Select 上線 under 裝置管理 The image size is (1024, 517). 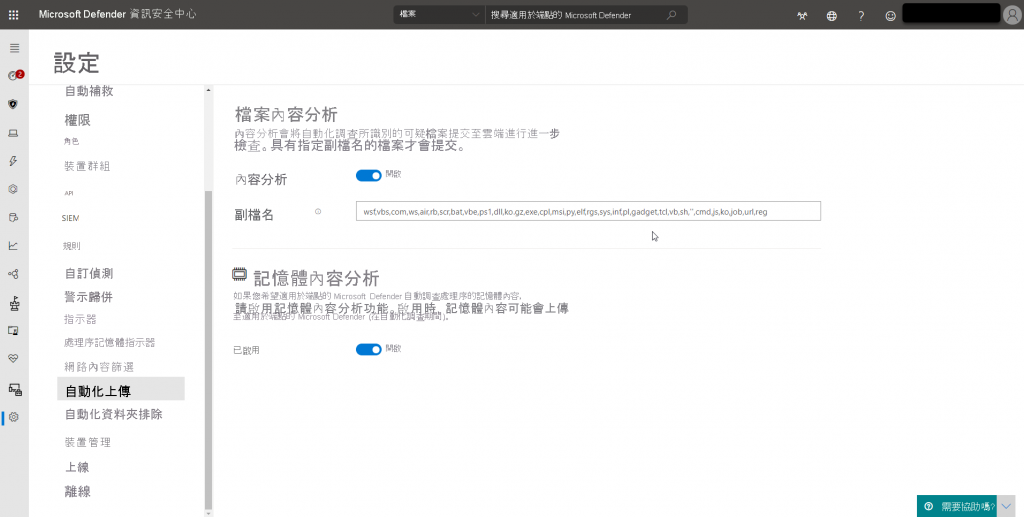click(x=77, y=467)
